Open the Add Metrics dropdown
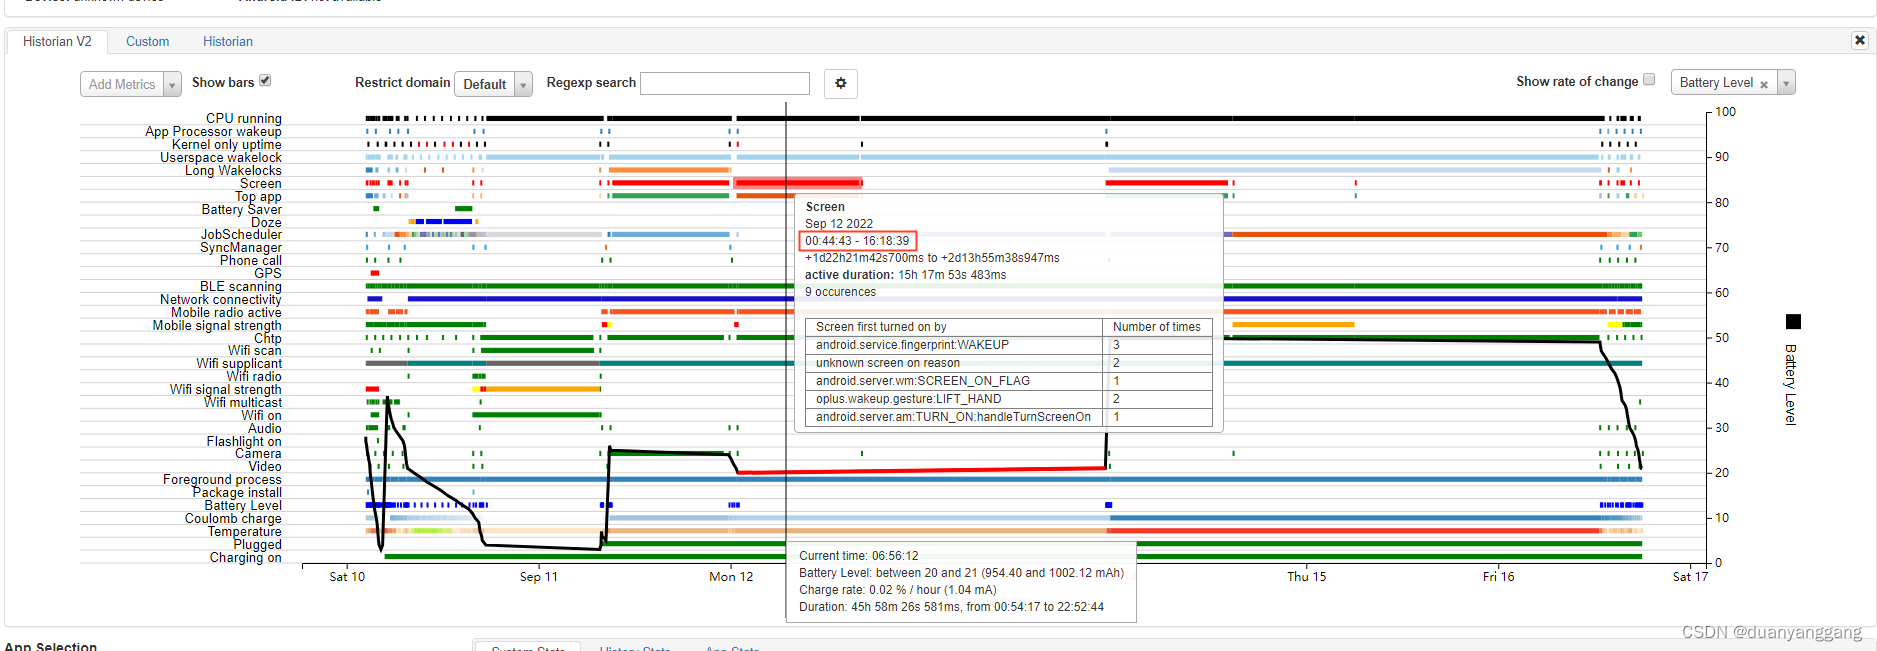The image size is (1877, 651). coord(130,84)
